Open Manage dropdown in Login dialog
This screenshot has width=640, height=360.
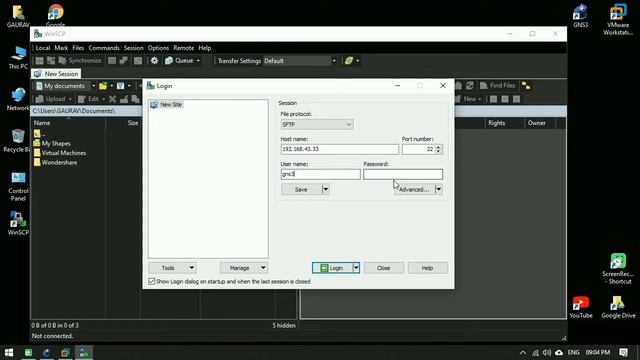244,268
